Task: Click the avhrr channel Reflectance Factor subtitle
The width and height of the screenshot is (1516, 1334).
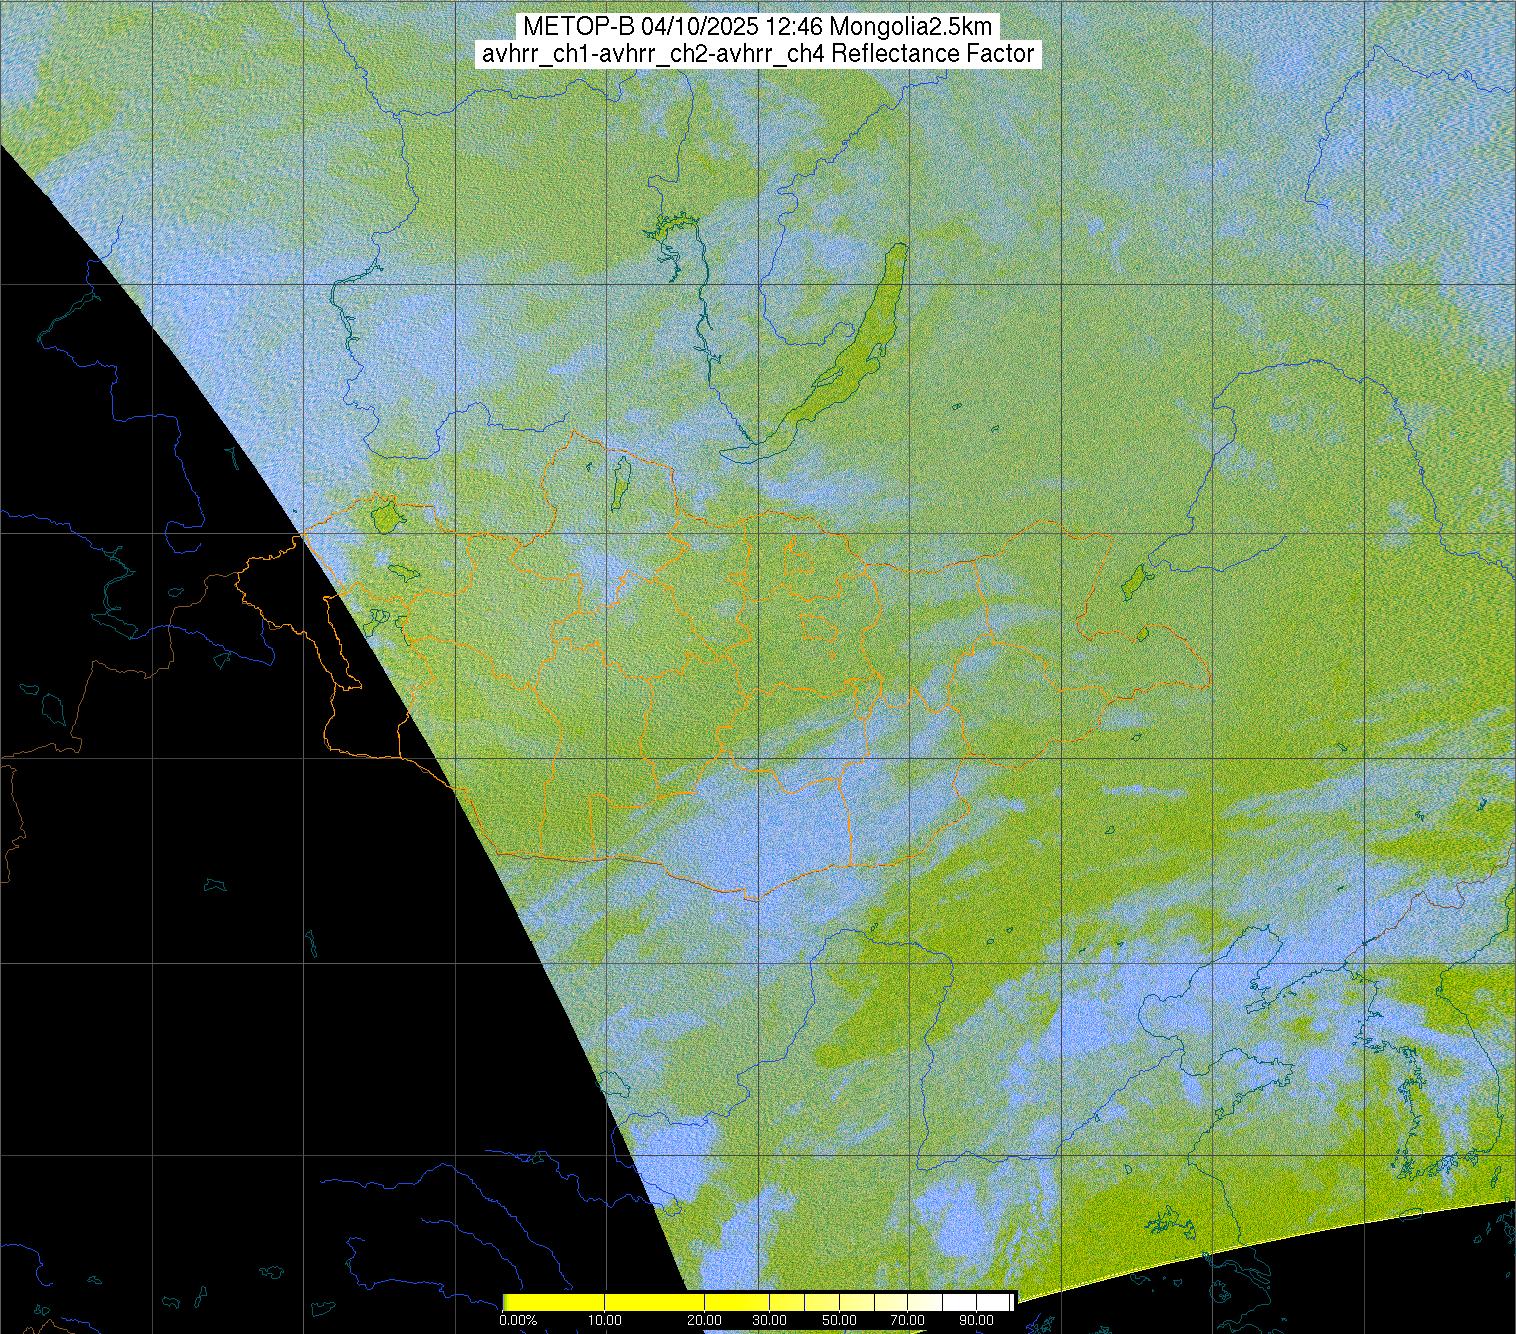Action: pos(757,54)
